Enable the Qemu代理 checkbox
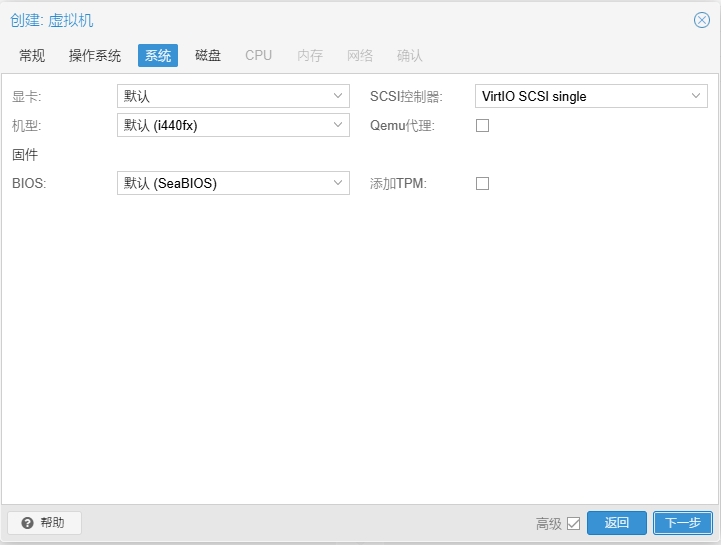721x545 pixels. point(482,125)
